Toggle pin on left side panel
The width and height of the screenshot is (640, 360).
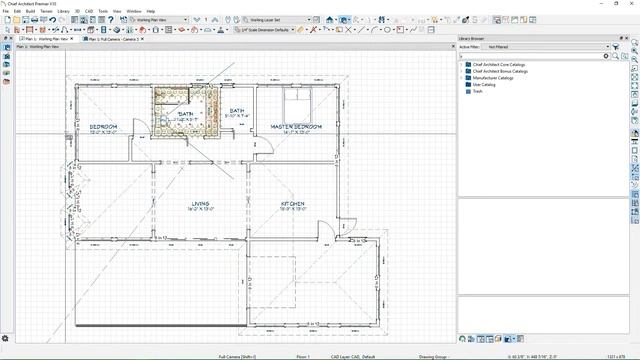click(6, 38)
